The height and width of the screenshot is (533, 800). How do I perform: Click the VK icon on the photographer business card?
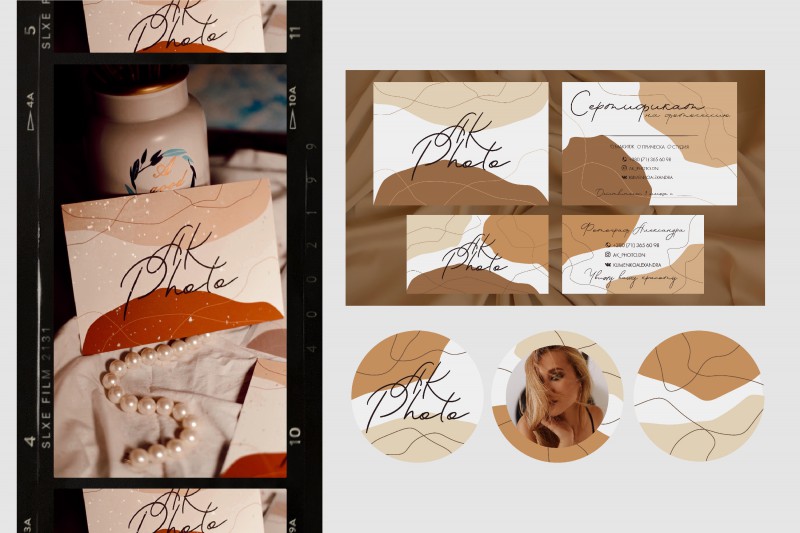pyautogui.click(x=608, y=265)
